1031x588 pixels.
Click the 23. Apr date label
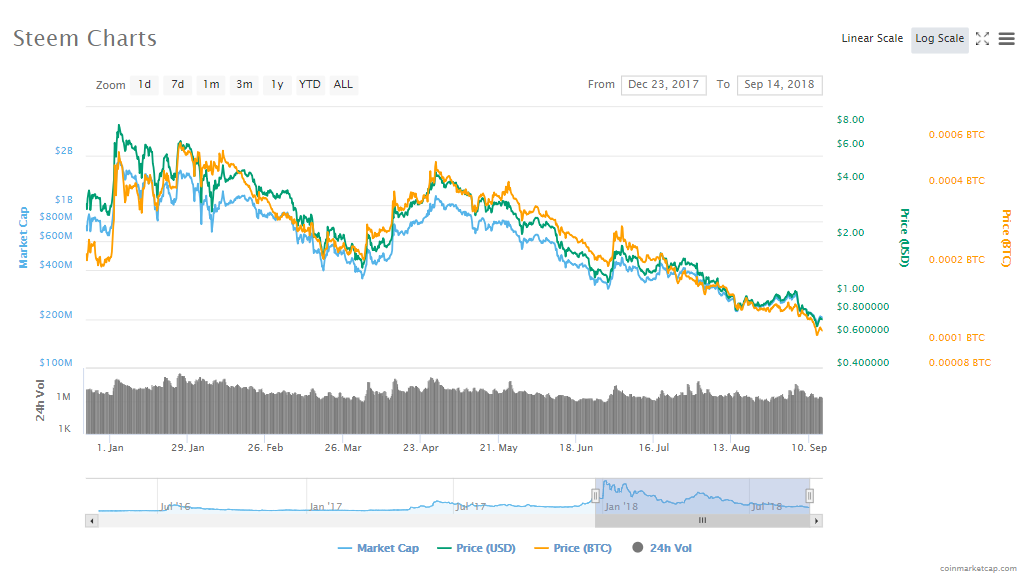click(x=421, y=448)
